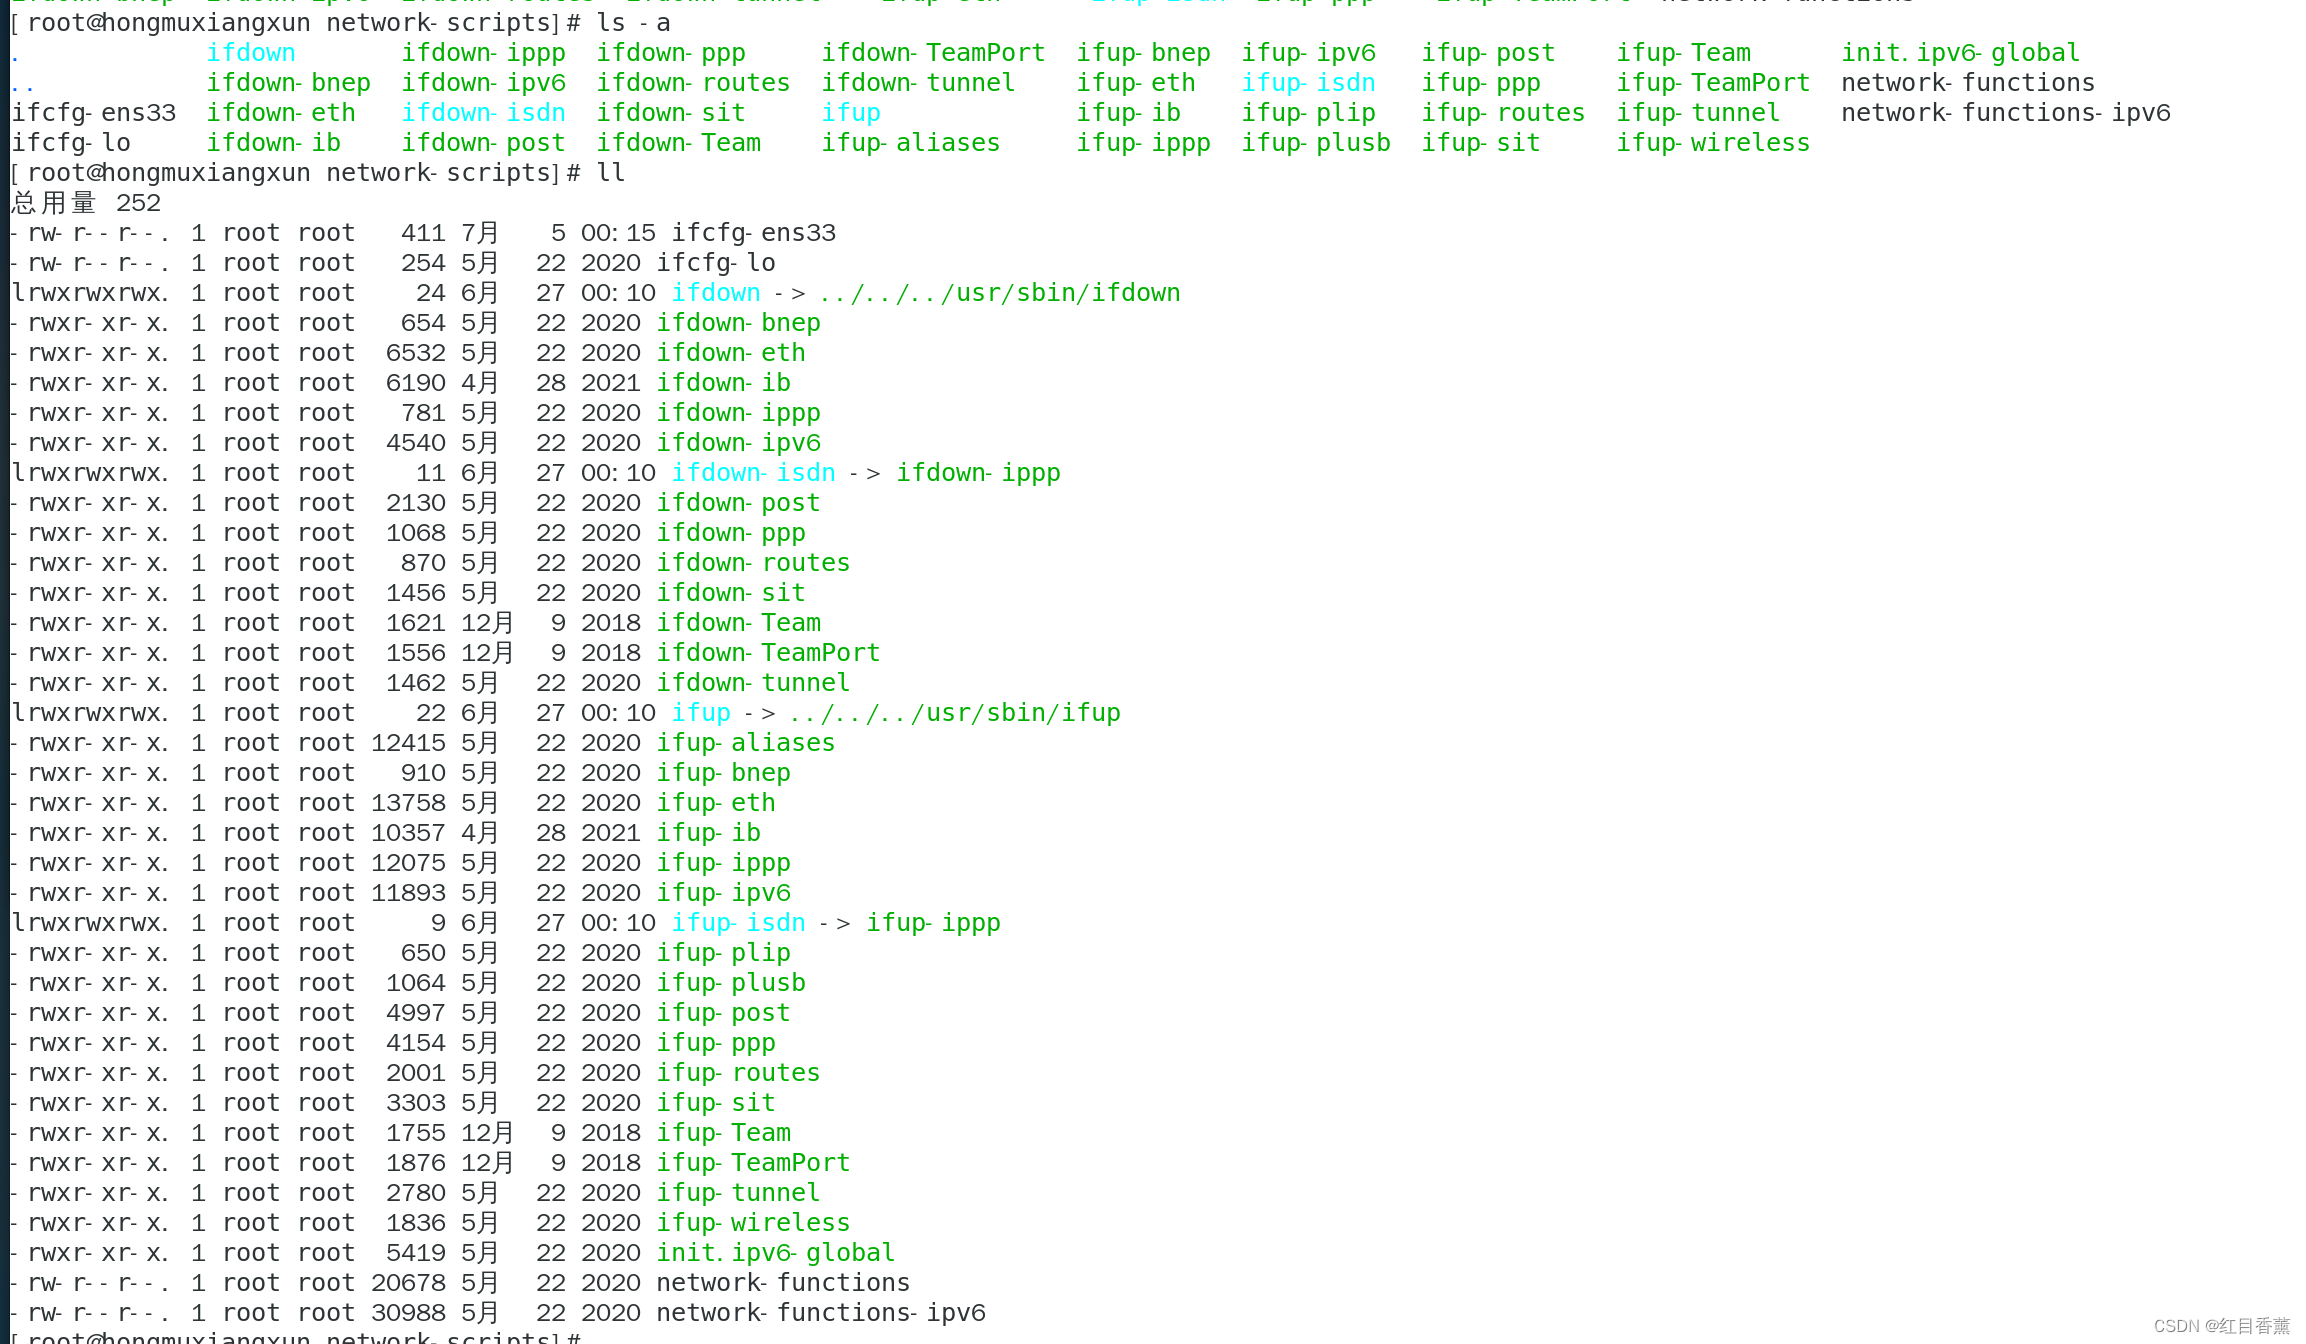Click ifup-plusb in the ls -a columns
Image resolution: width=2306 pixels, height=1344 pixels.
click(x=1315, y=143)
